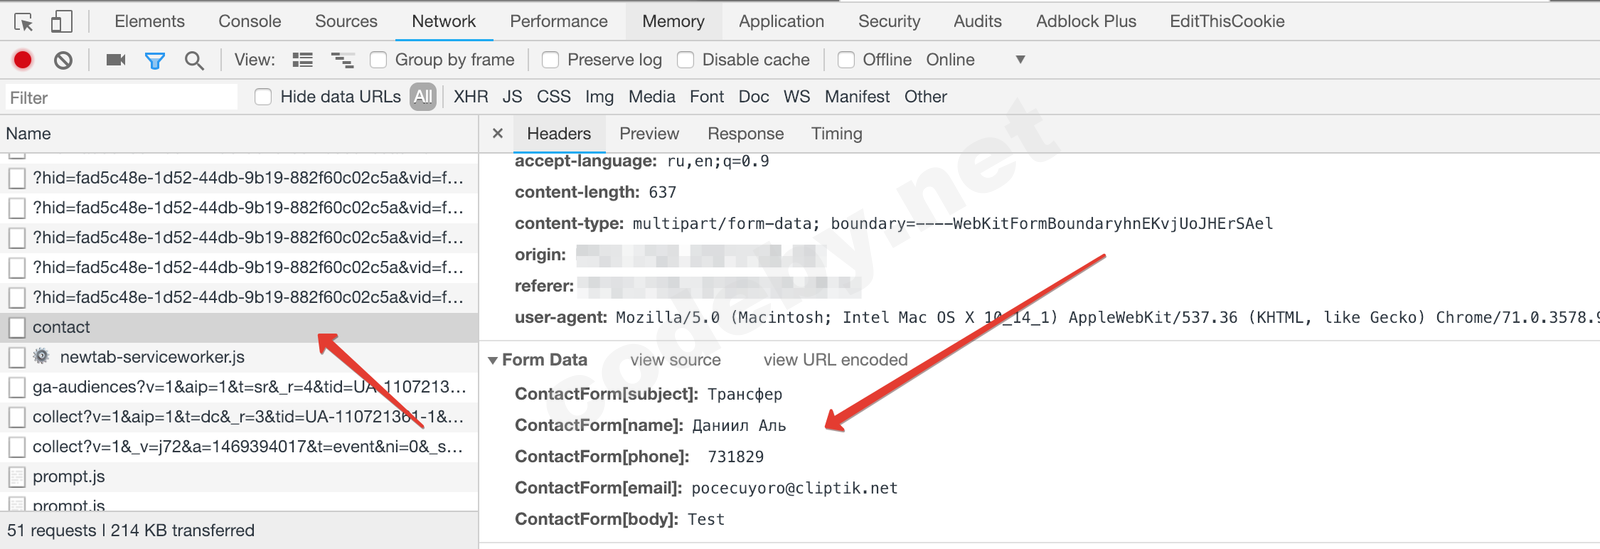
Task: Stop recording the network log
Action: pyautogui.click(x=22, y=60)
